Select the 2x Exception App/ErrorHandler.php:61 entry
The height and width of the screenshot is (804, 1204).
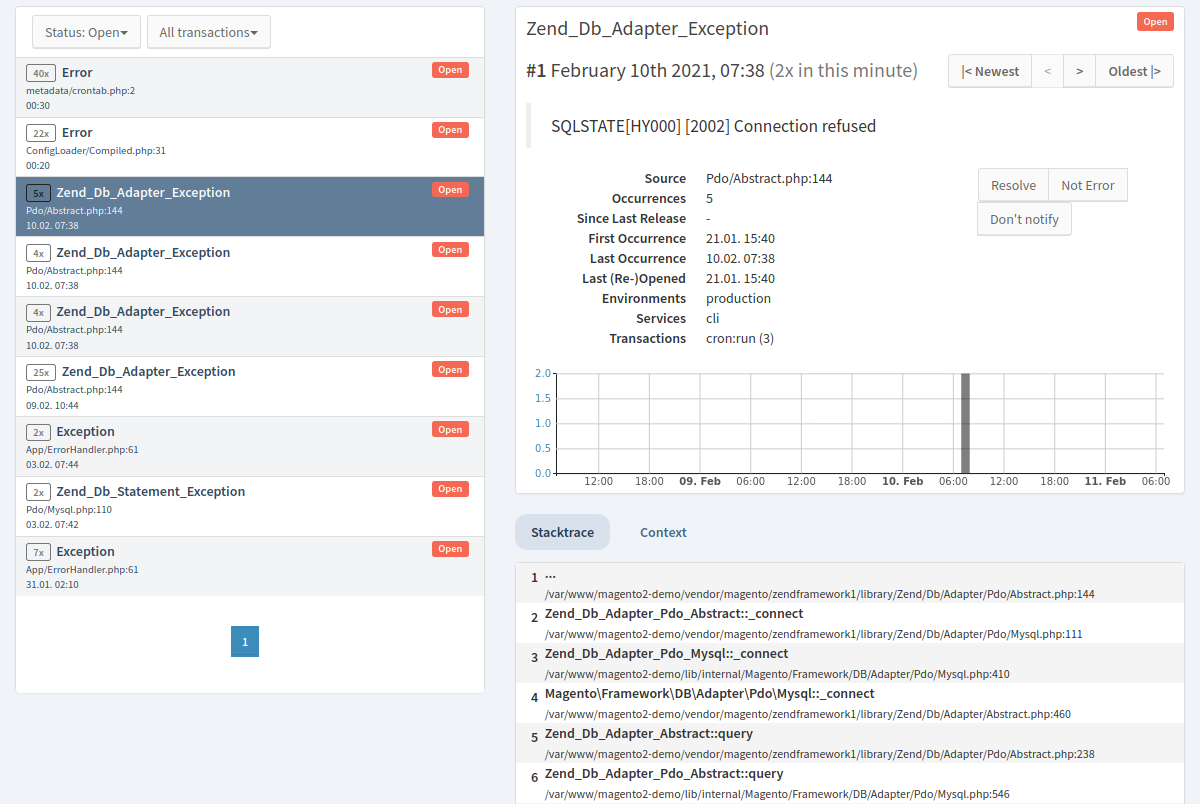(x=250, y=447)
